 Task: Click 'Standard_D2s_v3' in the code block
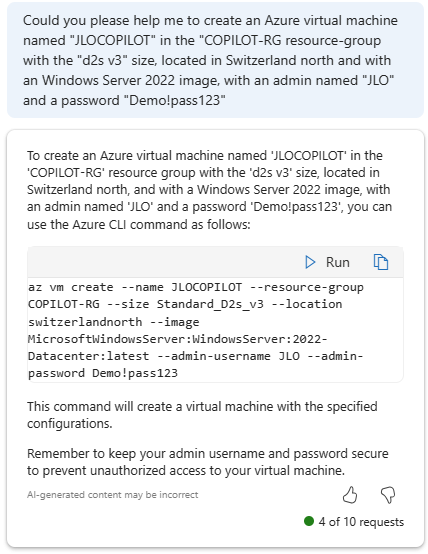[x=210, y=304]
